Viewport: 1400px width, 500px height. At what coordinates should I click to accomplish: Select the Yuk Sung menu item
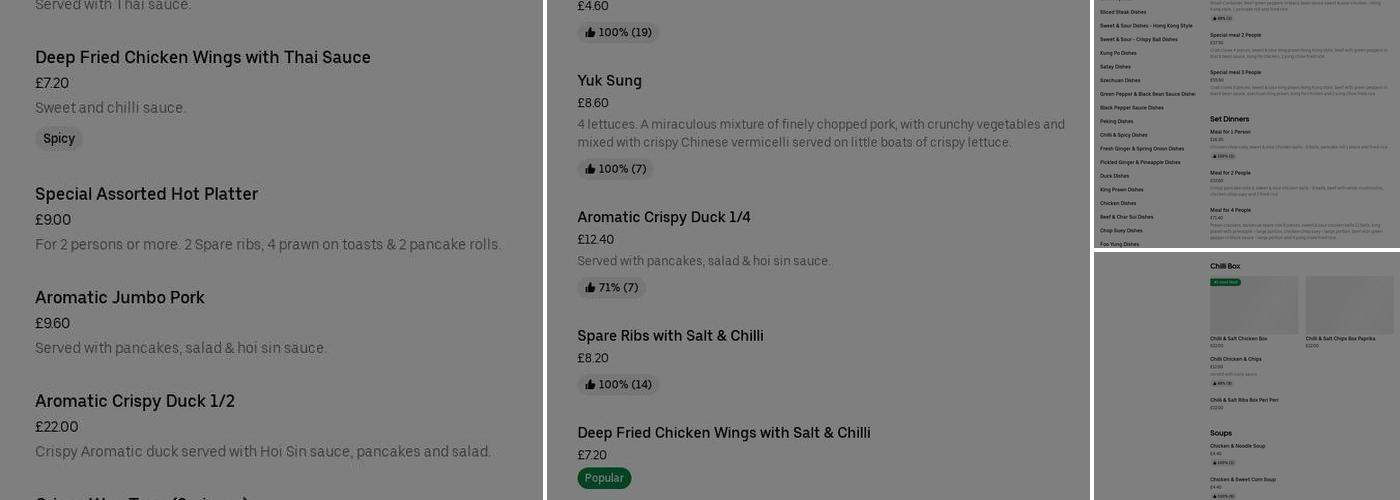point(609,81)
